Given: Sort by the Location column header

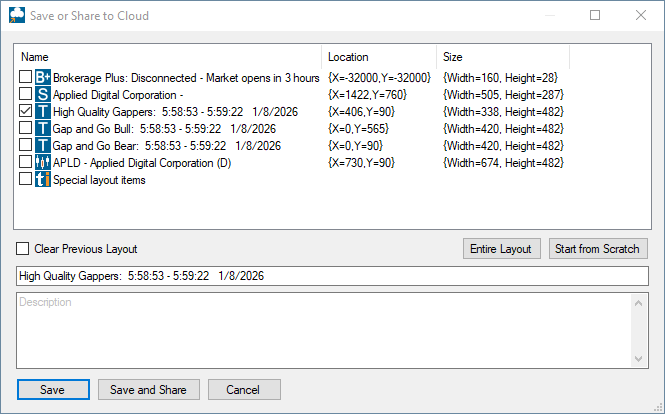Looking at the screenshot, I should pyautogui.click(x=379, y=57).
